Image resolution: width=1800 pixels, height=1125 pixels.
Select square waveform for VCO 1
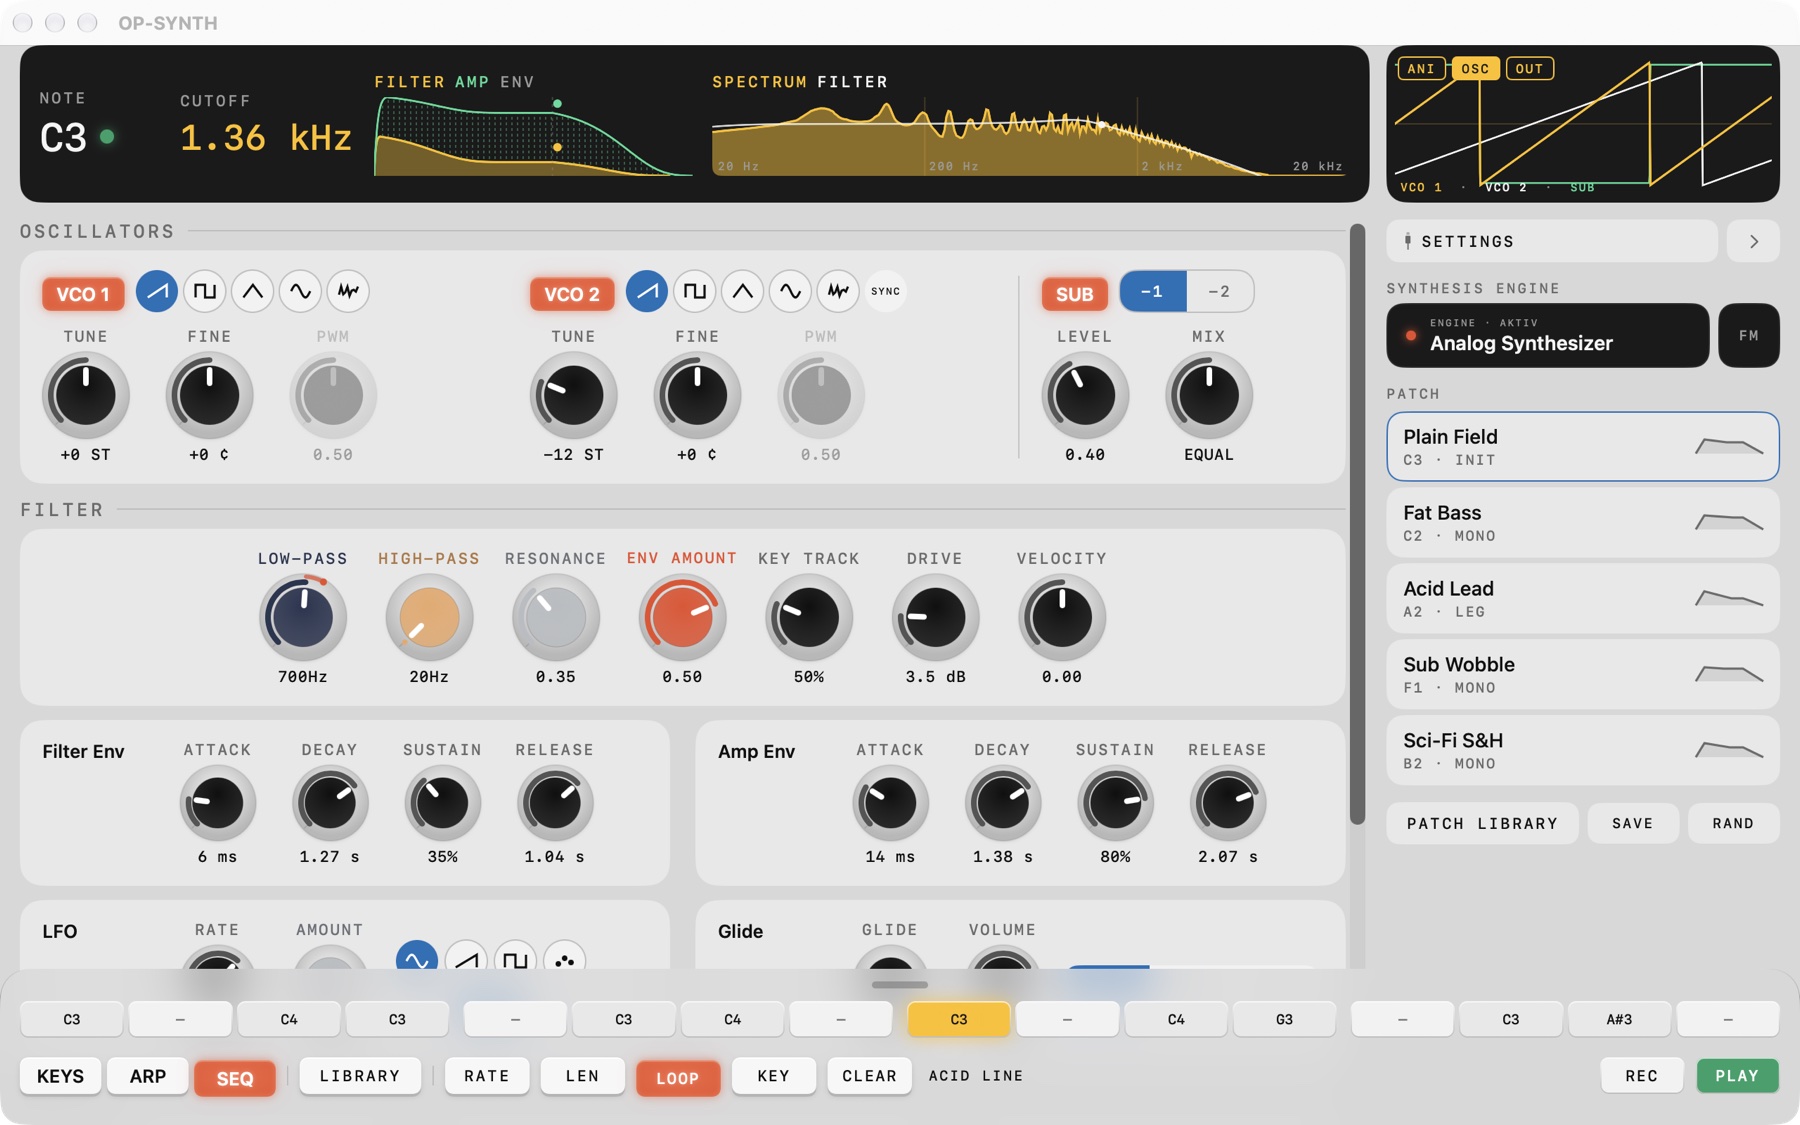pyautogui.click(x=205, y=292)
